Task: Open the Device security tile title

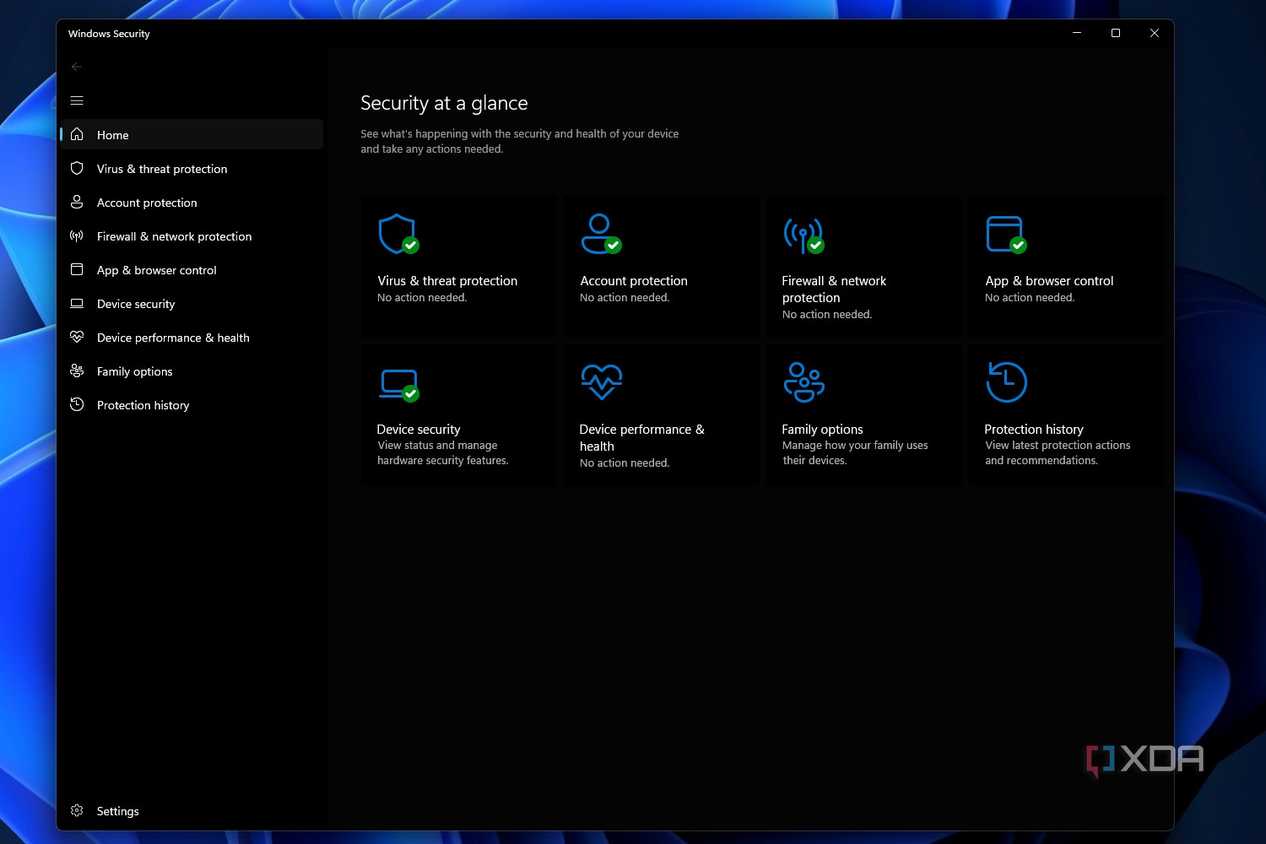Action: tap(418, 429)
